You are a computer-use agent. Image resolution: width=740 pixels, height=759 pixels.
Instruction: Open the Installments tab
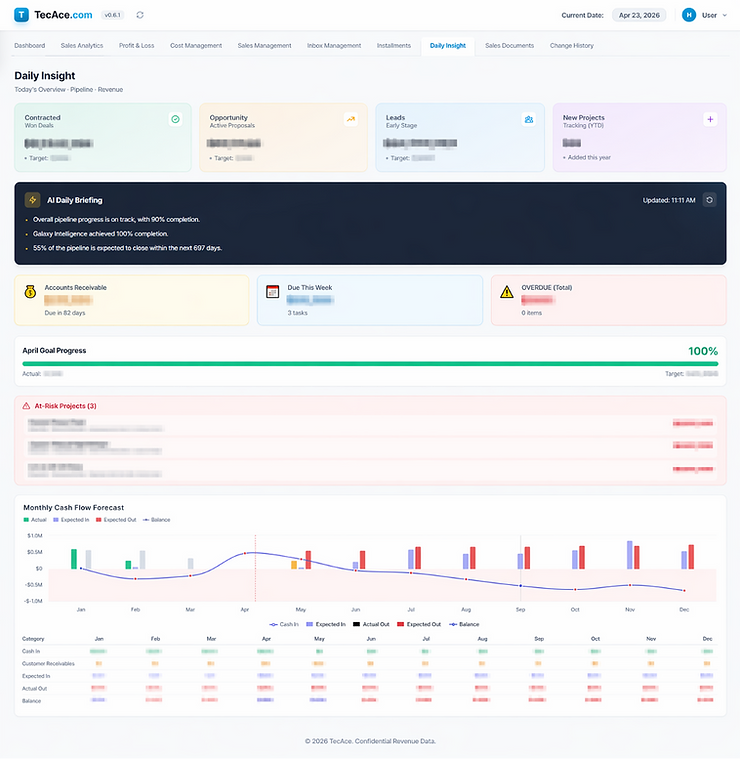tap(394, 46)
